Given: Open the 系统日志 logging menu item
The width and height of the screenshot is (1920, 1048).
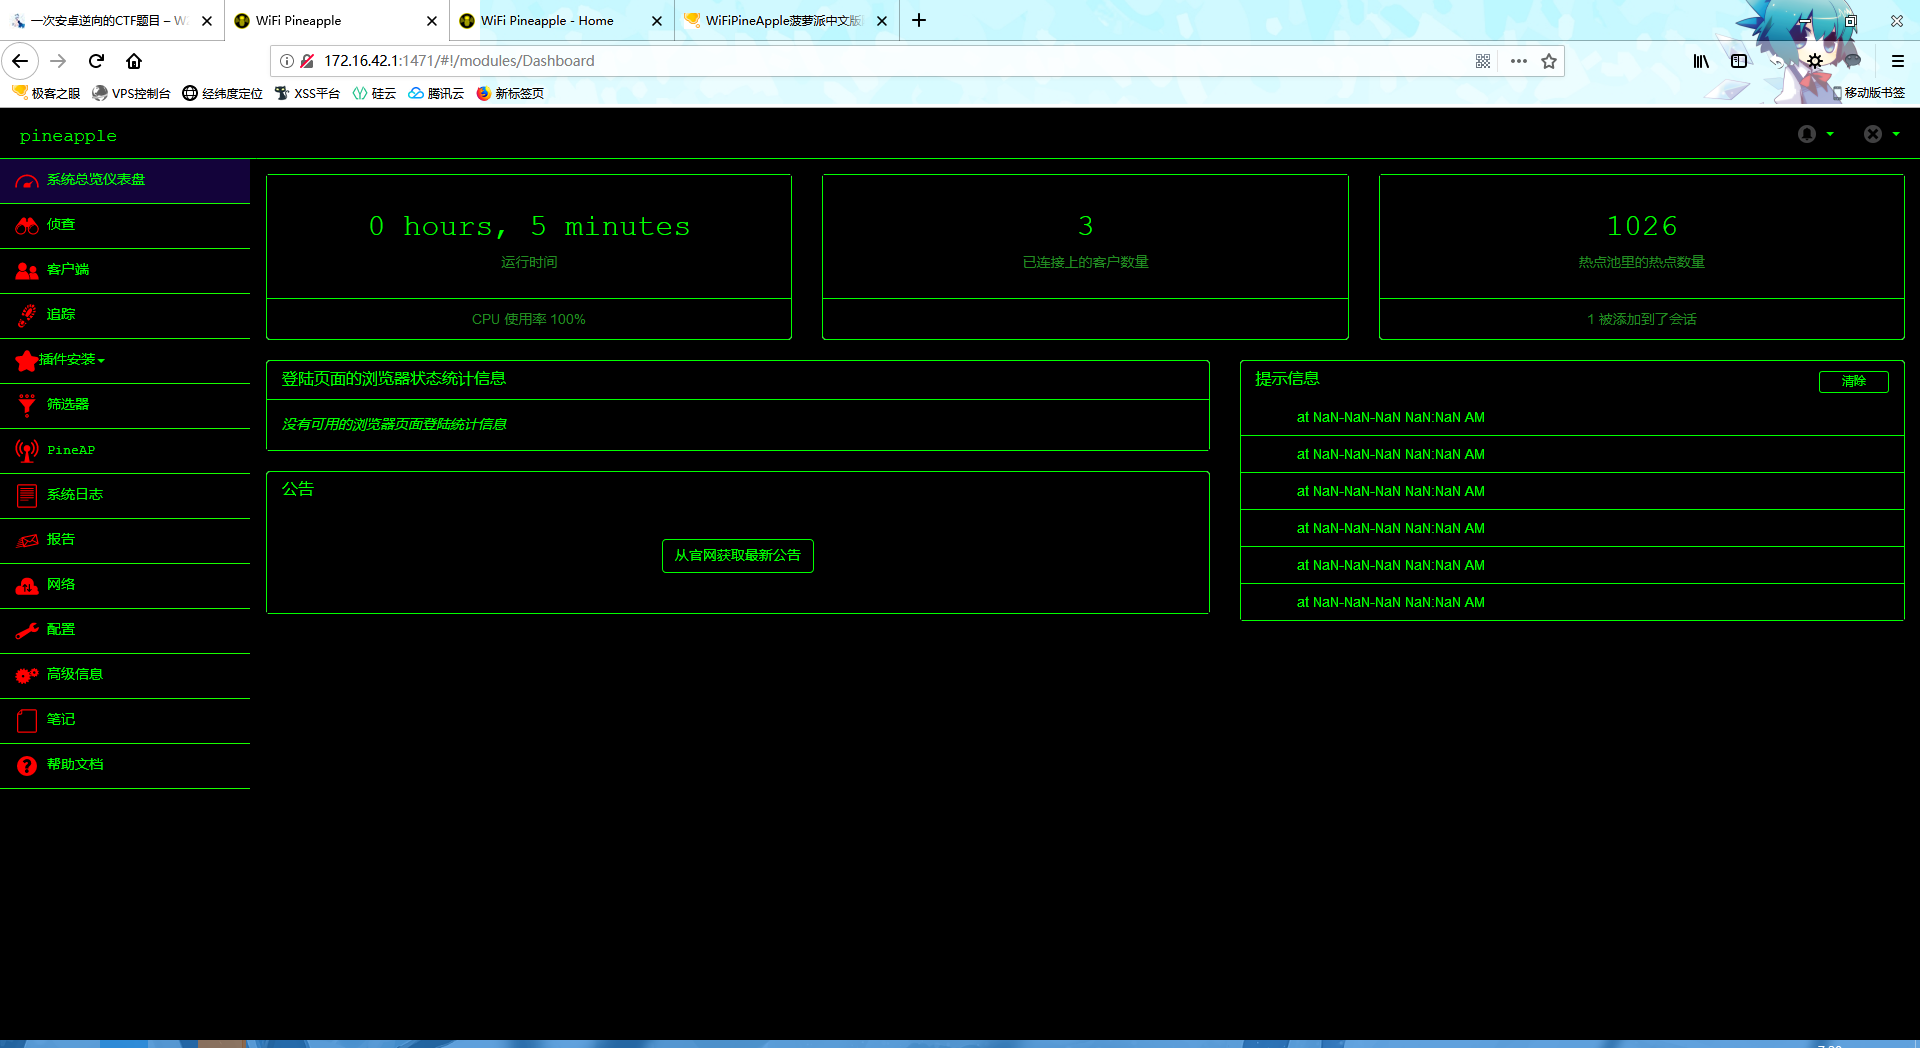Looking at the screenshot, I should point(75,495).
